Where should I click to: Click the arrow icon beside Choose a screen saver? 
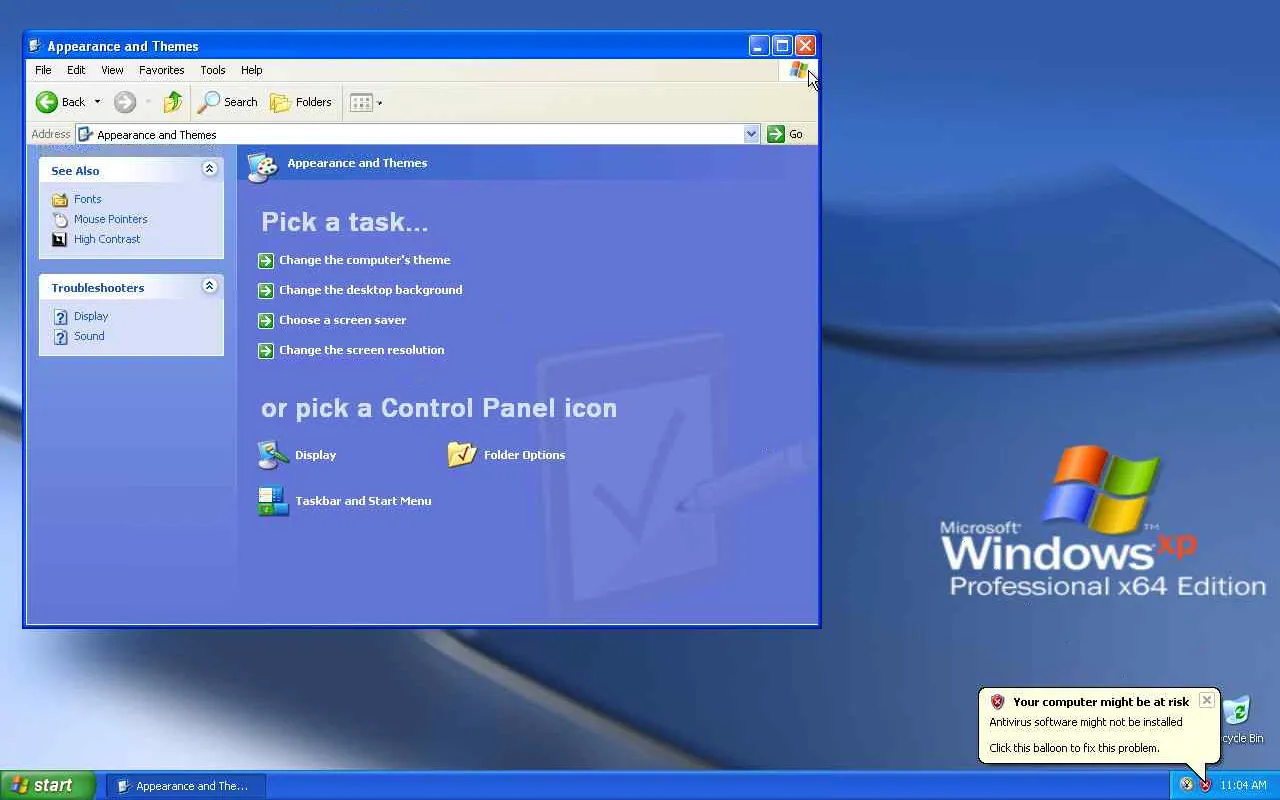[x=265, y=320]
